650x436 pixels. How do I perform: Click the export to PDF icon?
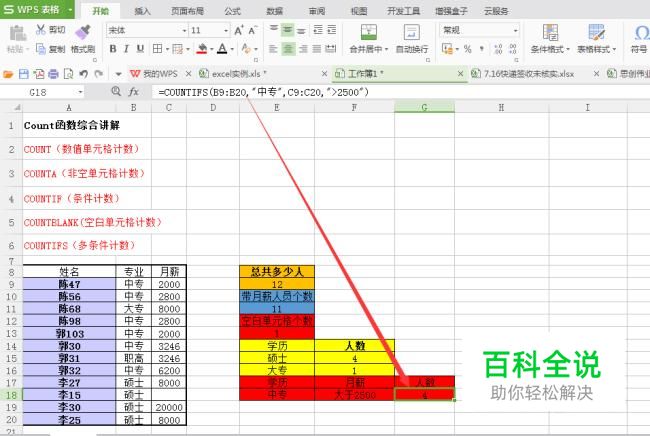point(39,74)
